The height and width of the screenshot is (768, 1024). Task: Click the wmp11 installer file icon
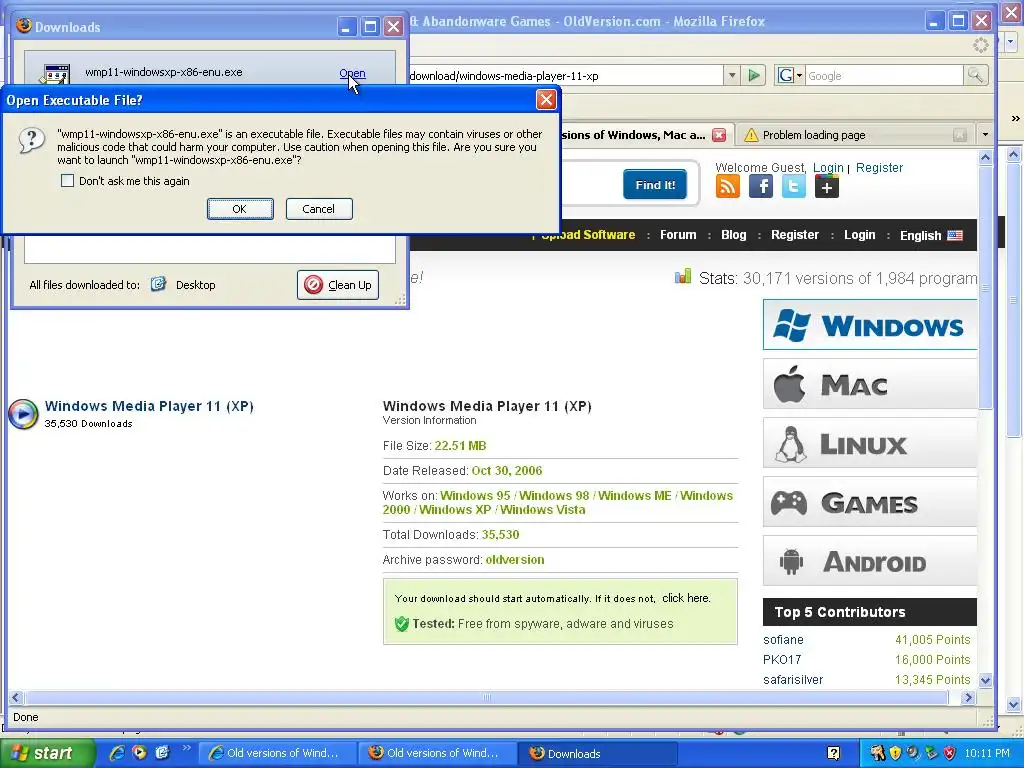56,74
